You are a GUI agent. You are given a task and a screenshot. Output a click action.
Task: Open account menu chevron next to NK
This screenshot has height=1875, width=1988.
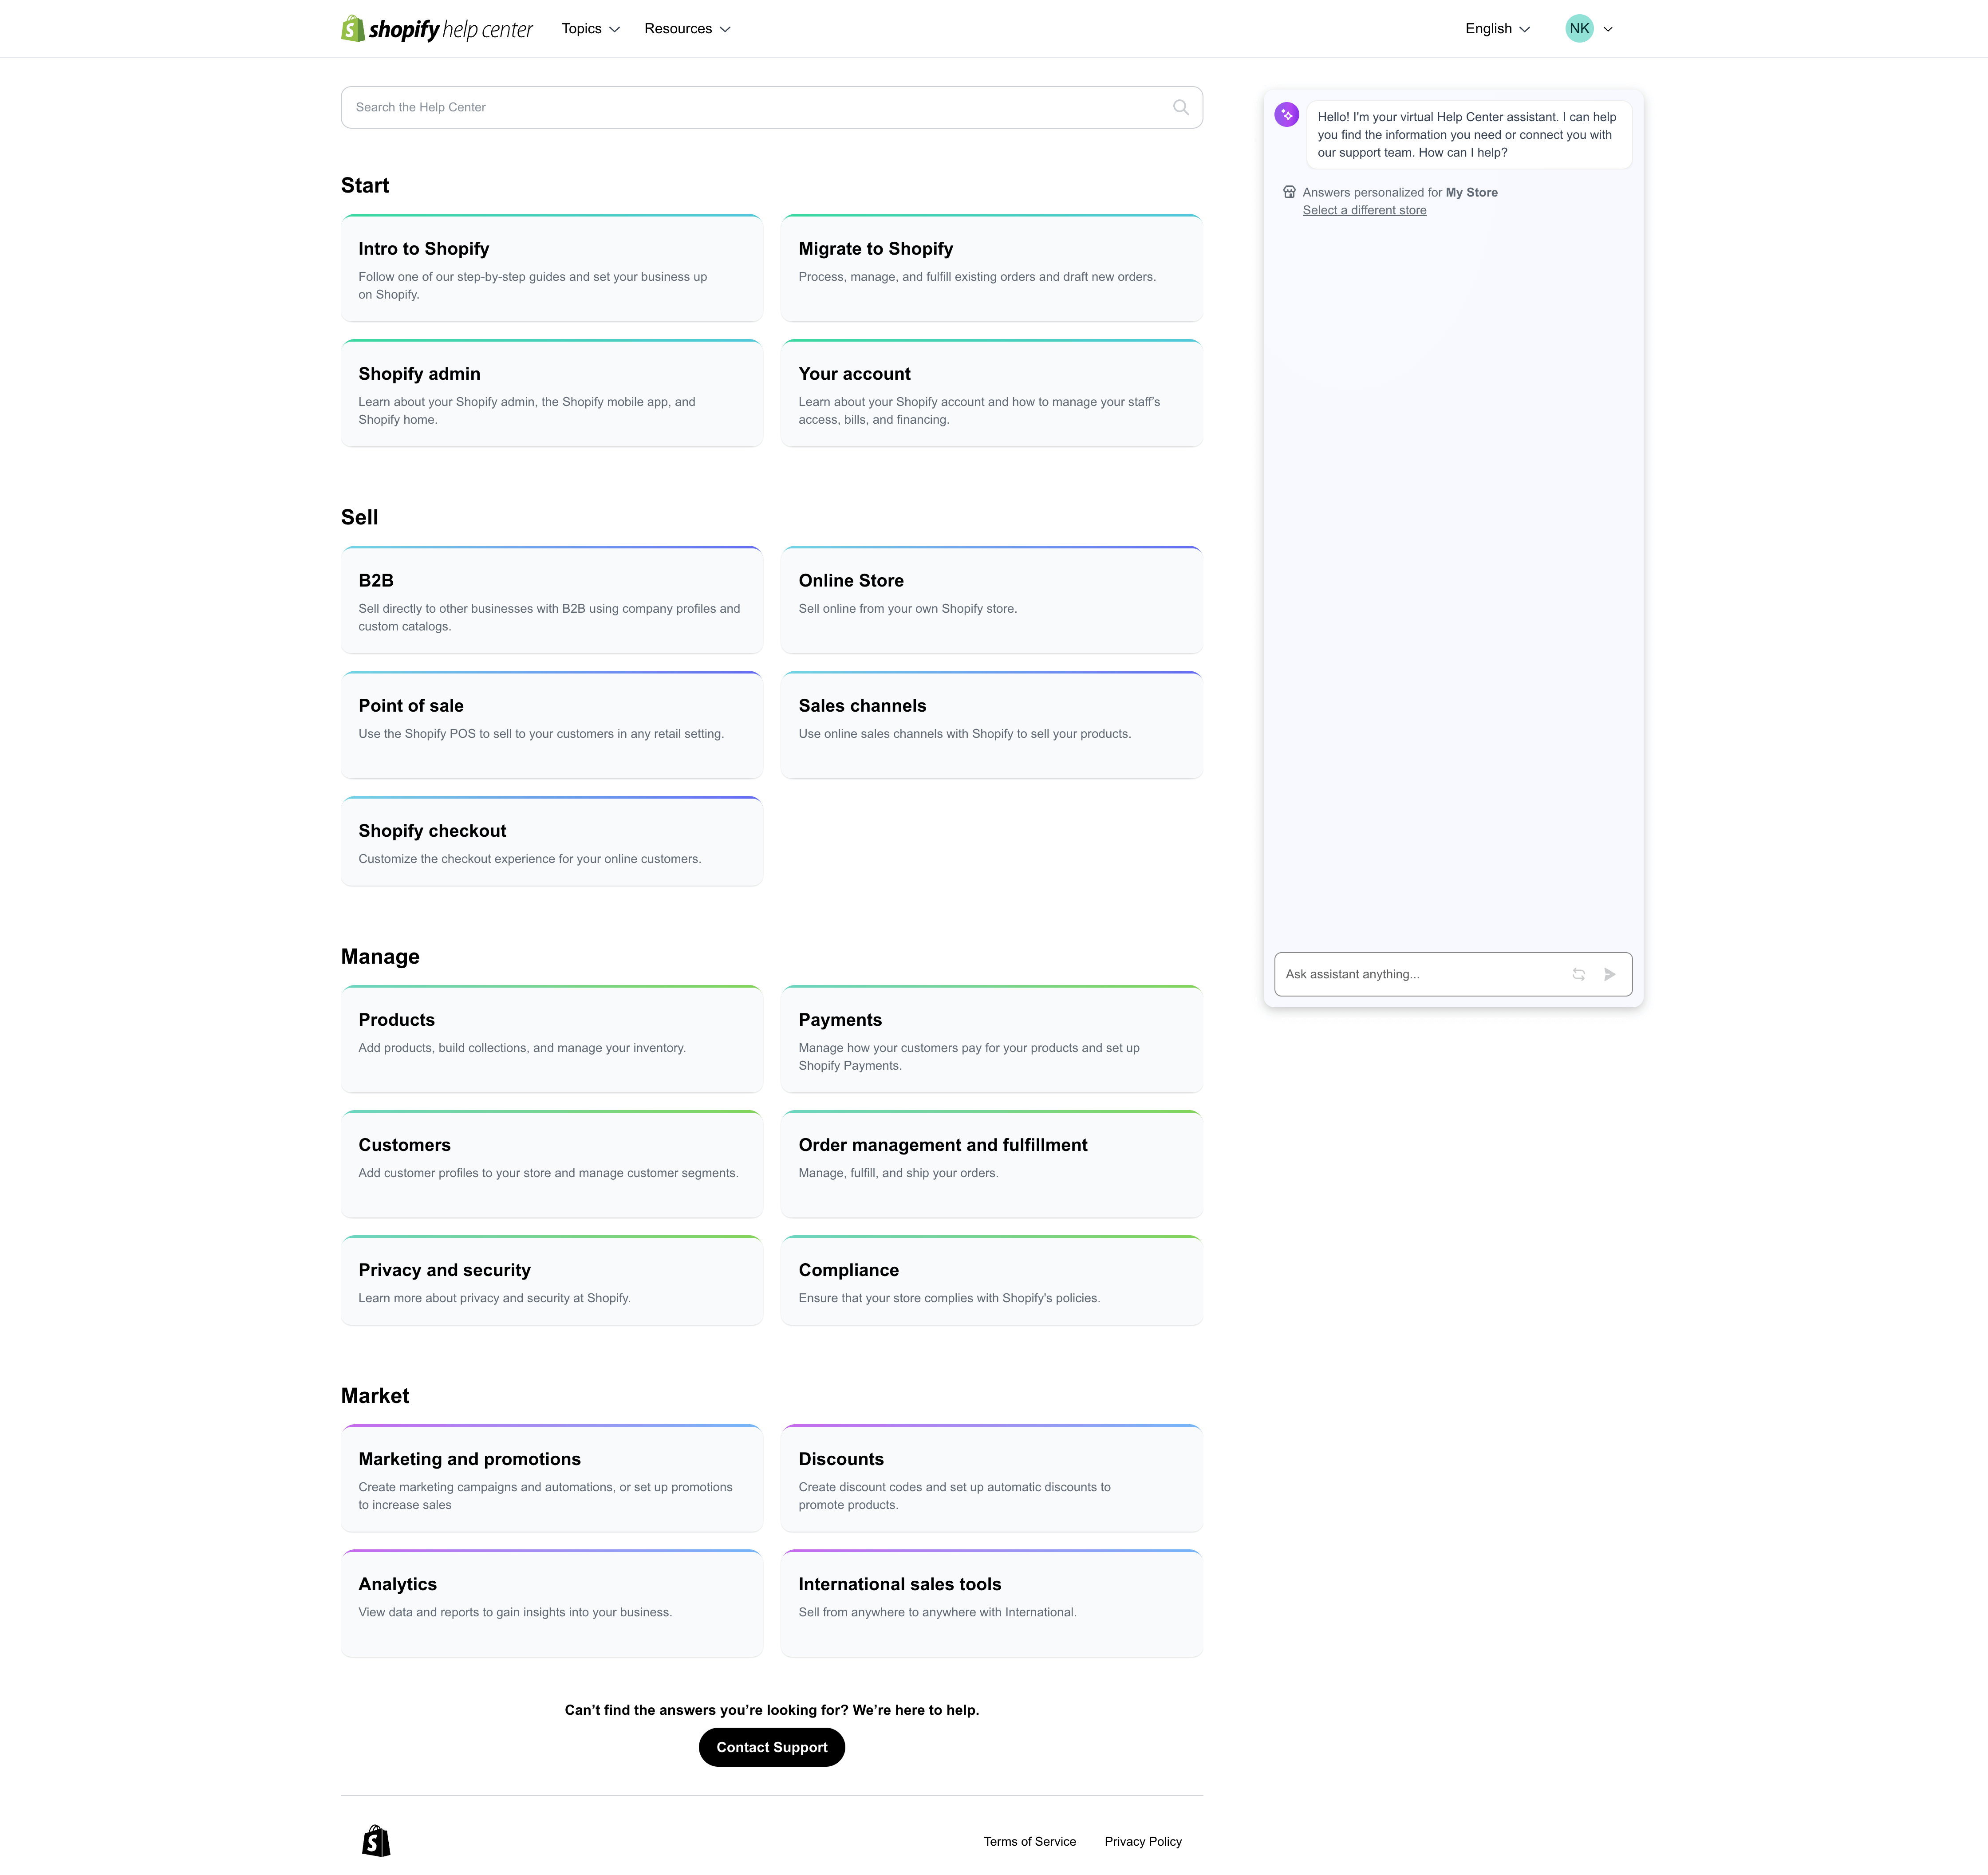1608,29
